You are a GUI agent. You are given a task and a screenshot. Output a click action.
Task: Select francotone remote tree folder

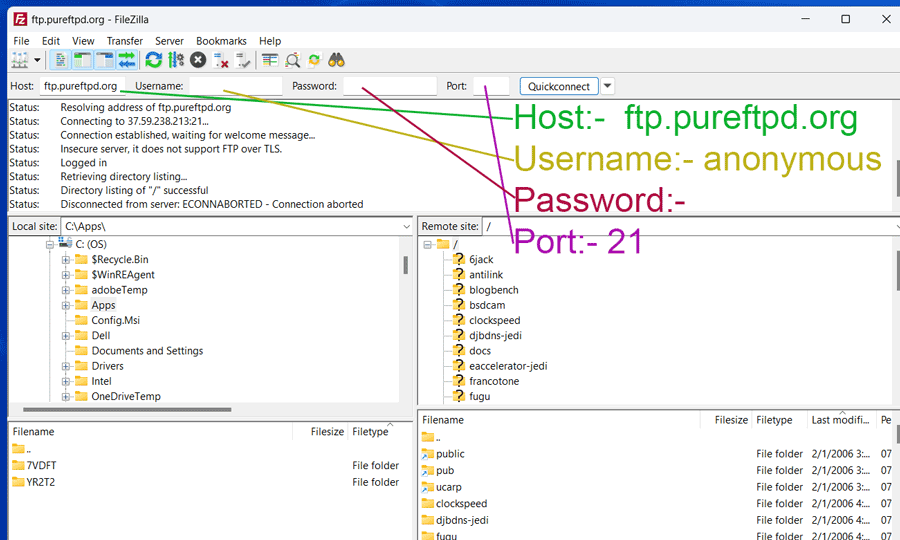click(494, 381)
